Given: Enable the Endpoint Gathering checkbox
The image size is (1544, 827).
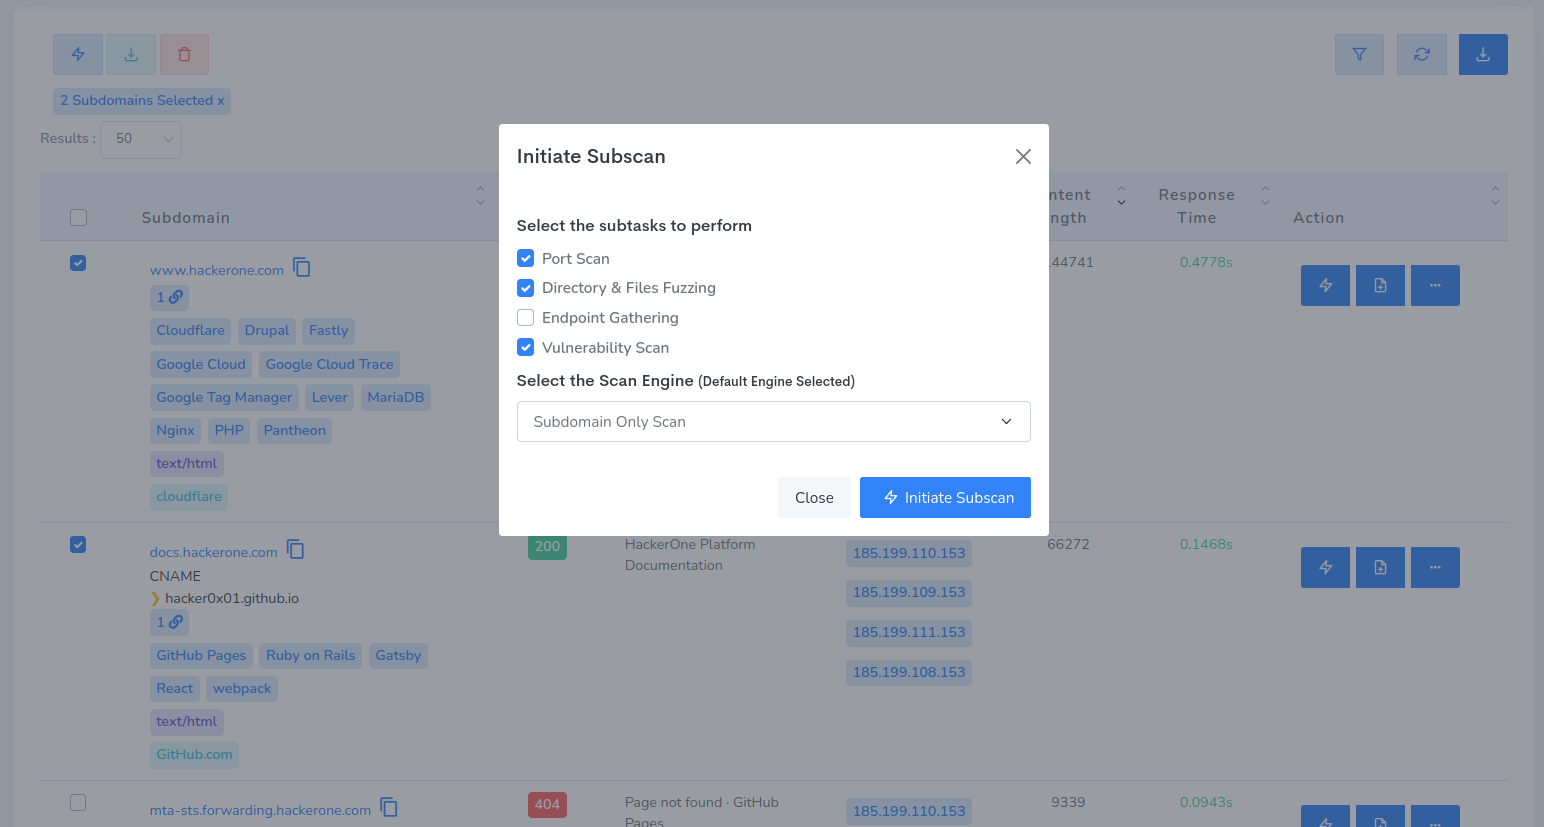Looking at the screenshot, I should (526, 318).
